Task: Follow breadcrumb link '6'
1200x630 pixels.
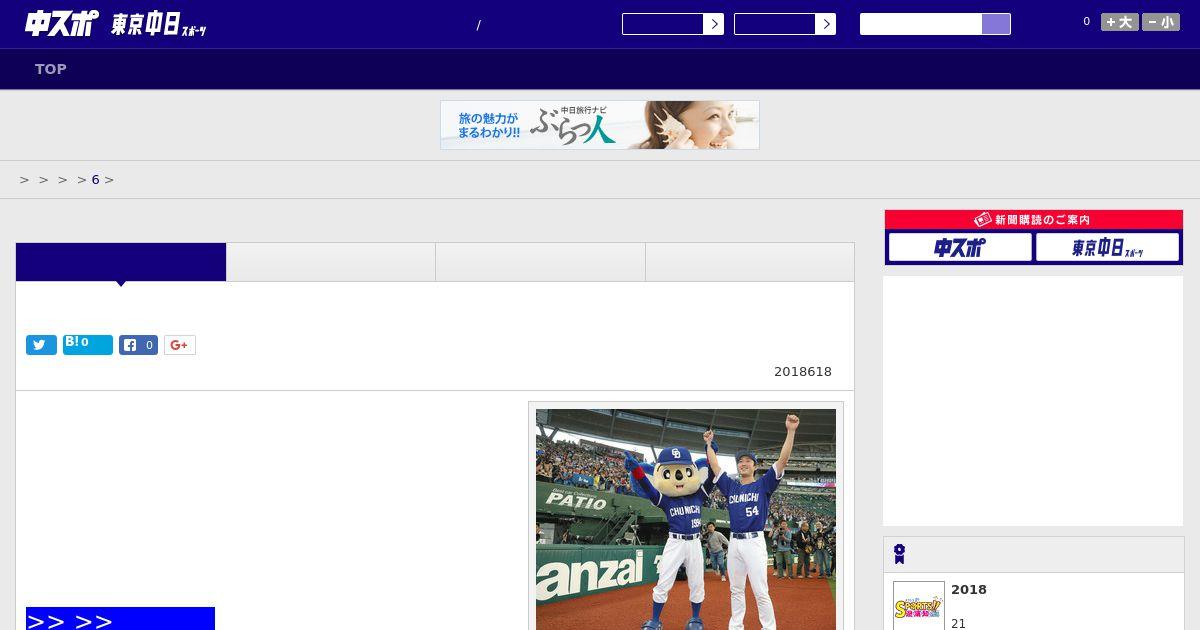Action: (x=95, y=180)
